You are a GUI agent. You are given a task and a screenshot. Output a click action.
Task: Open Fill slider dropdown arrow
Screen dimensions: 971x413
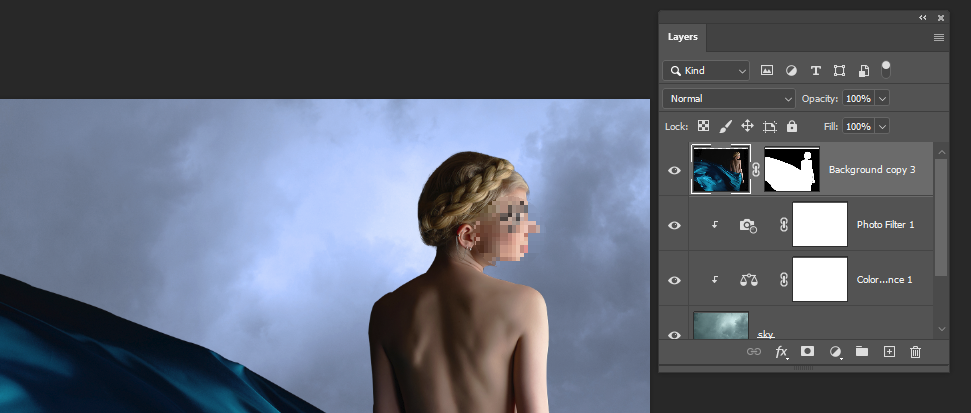pos(882,126)
